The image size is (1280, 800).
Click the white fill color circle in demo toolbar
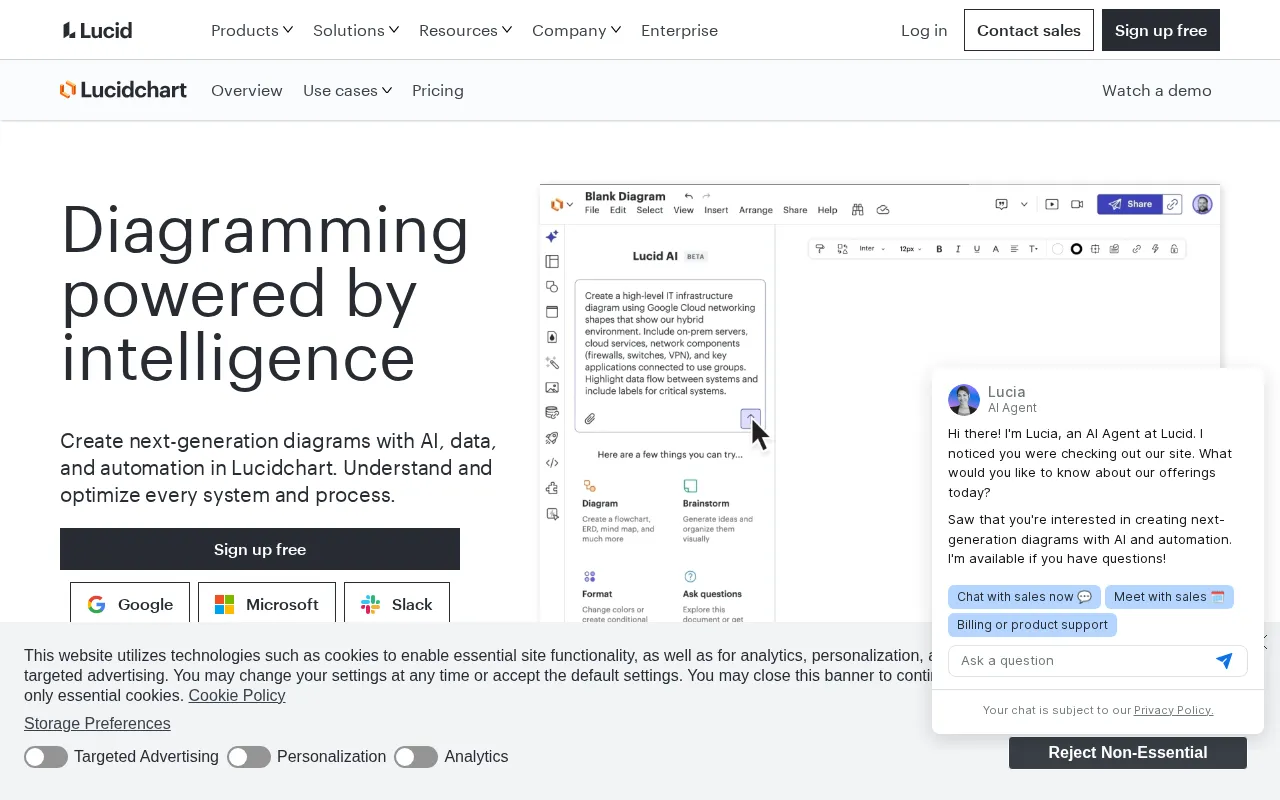(x=1058, y=249)
